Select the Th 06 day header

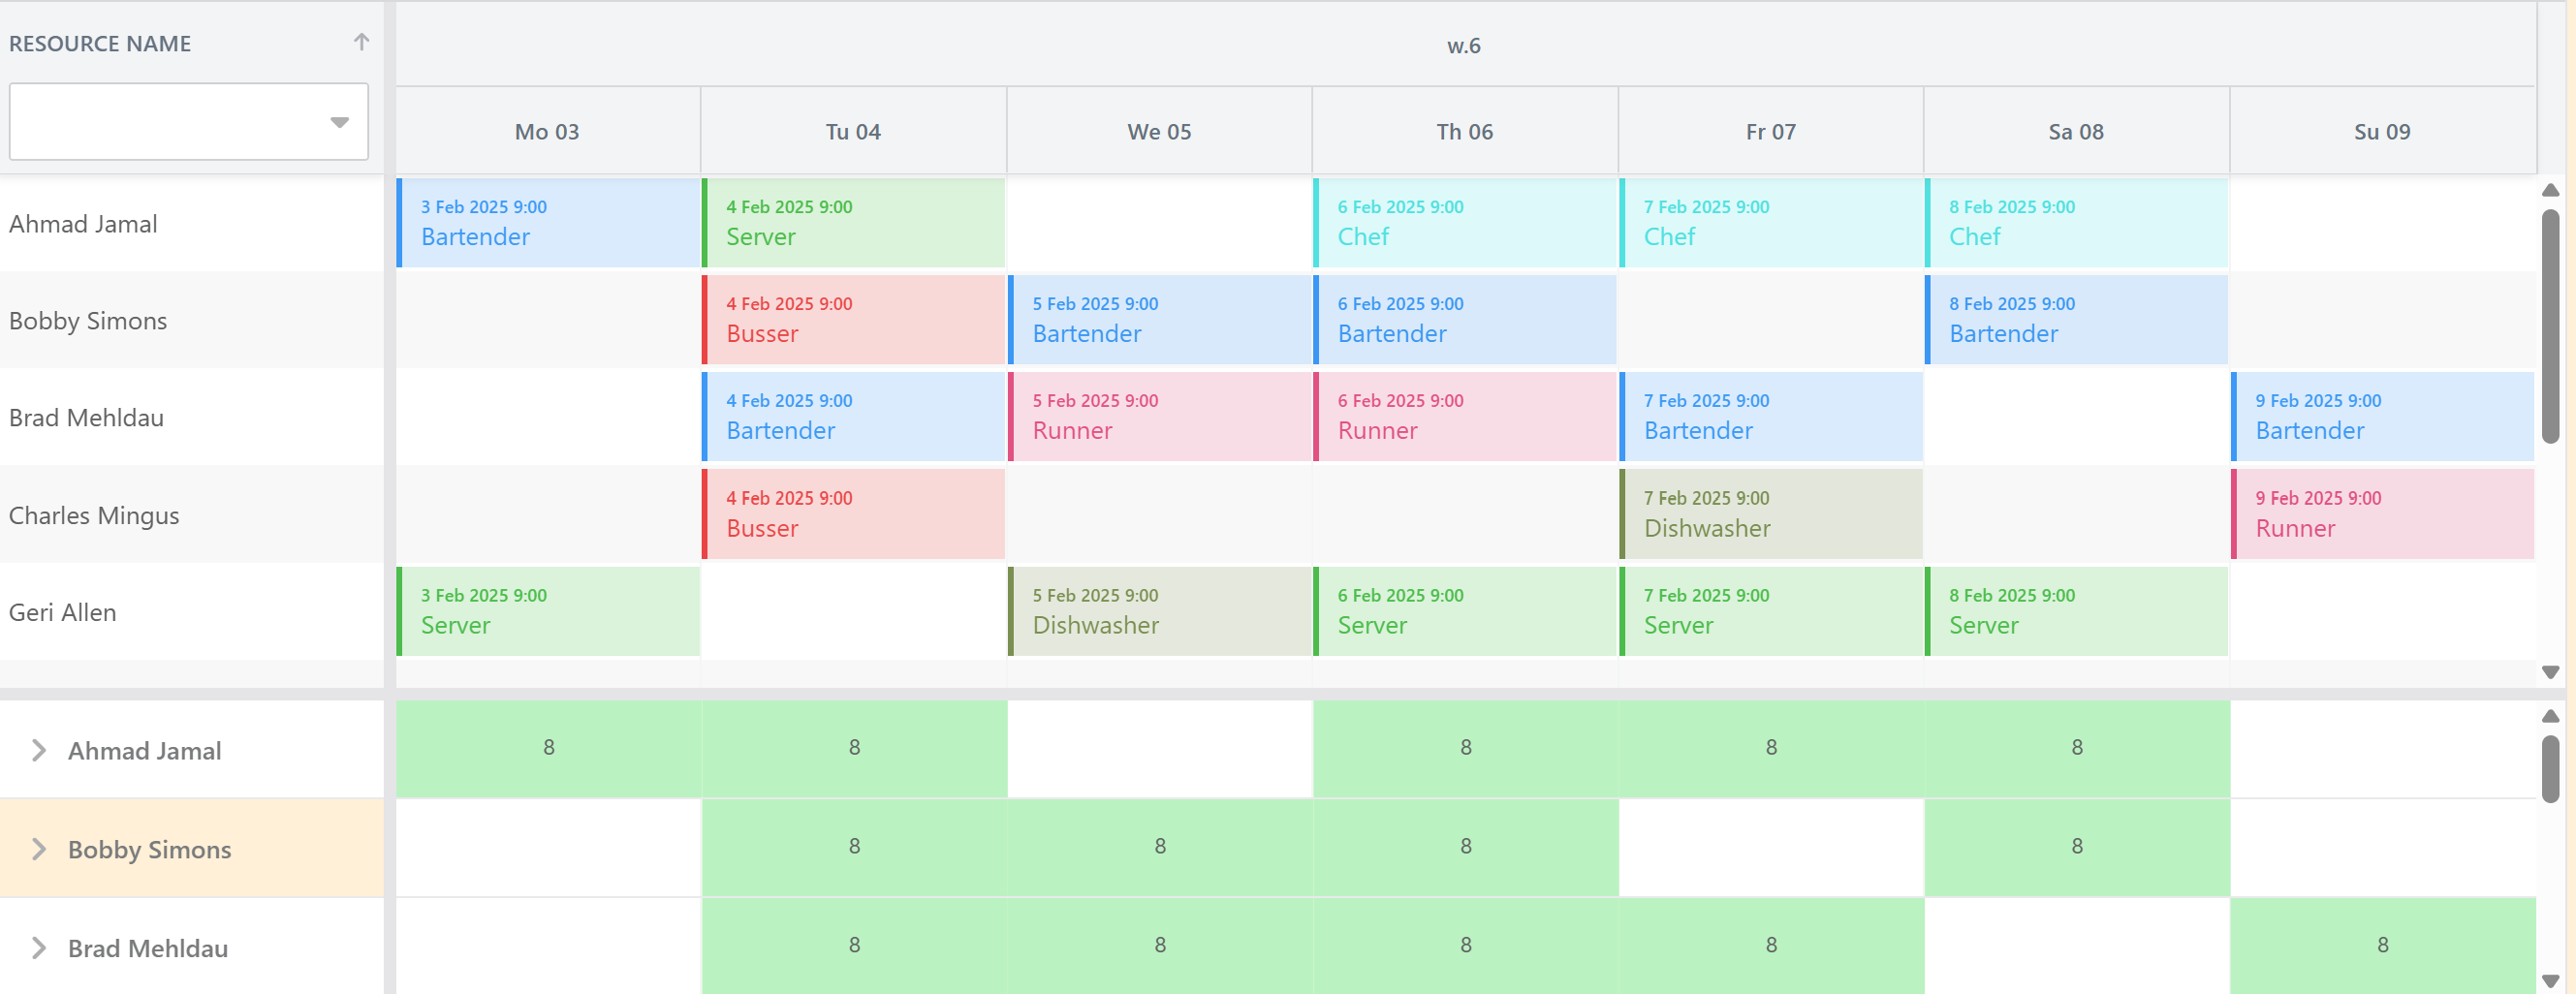tap(1465, 131)
